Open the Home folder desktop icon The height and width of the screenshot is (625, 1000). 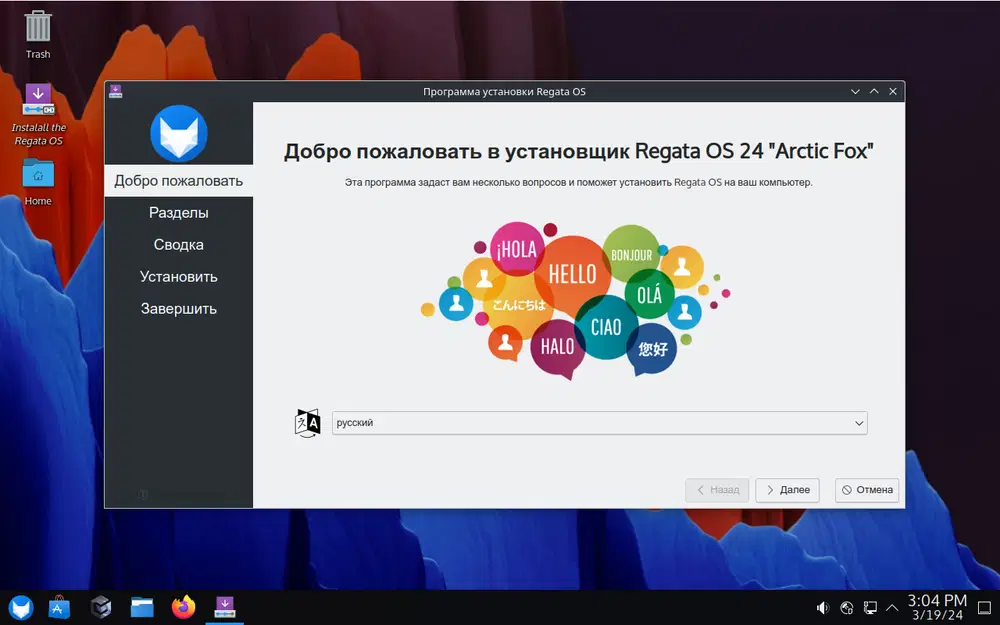coord(38,182)
